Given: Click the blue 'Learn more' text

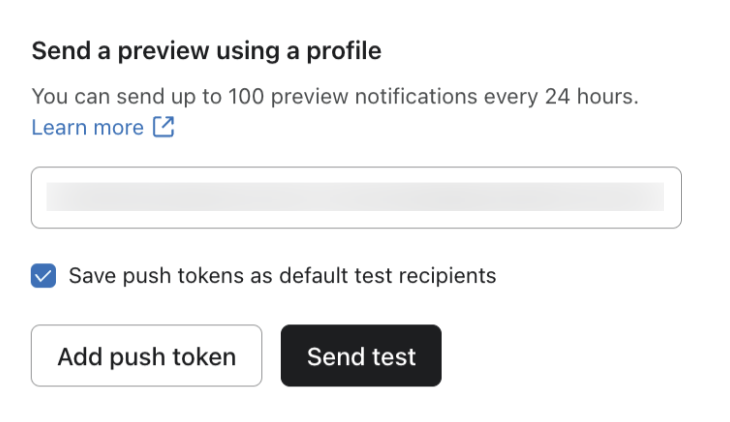Looking at the screenshot, I should pyautogui.click(x=88, y=127).
